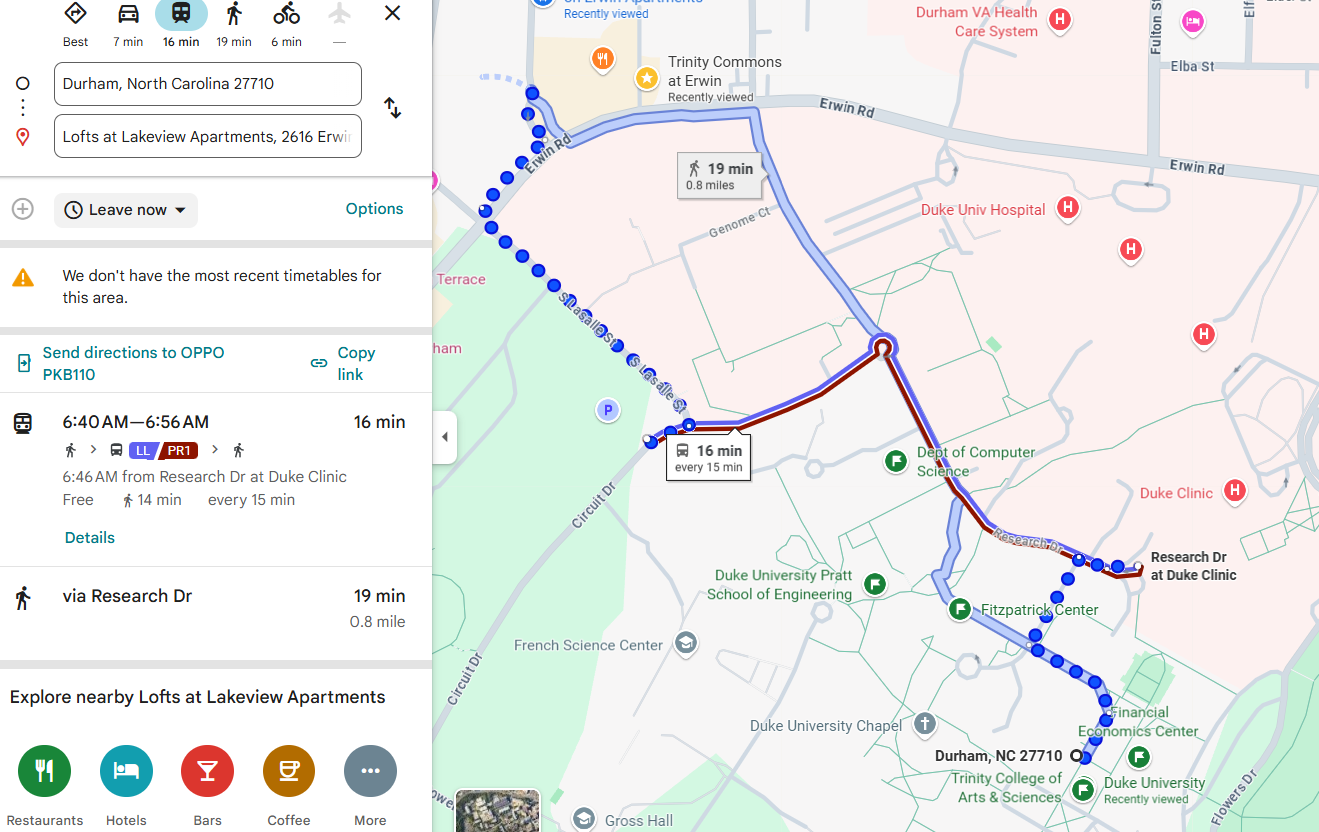
Task: Collapse the side panel with the arrow
Action: (445, 437)
